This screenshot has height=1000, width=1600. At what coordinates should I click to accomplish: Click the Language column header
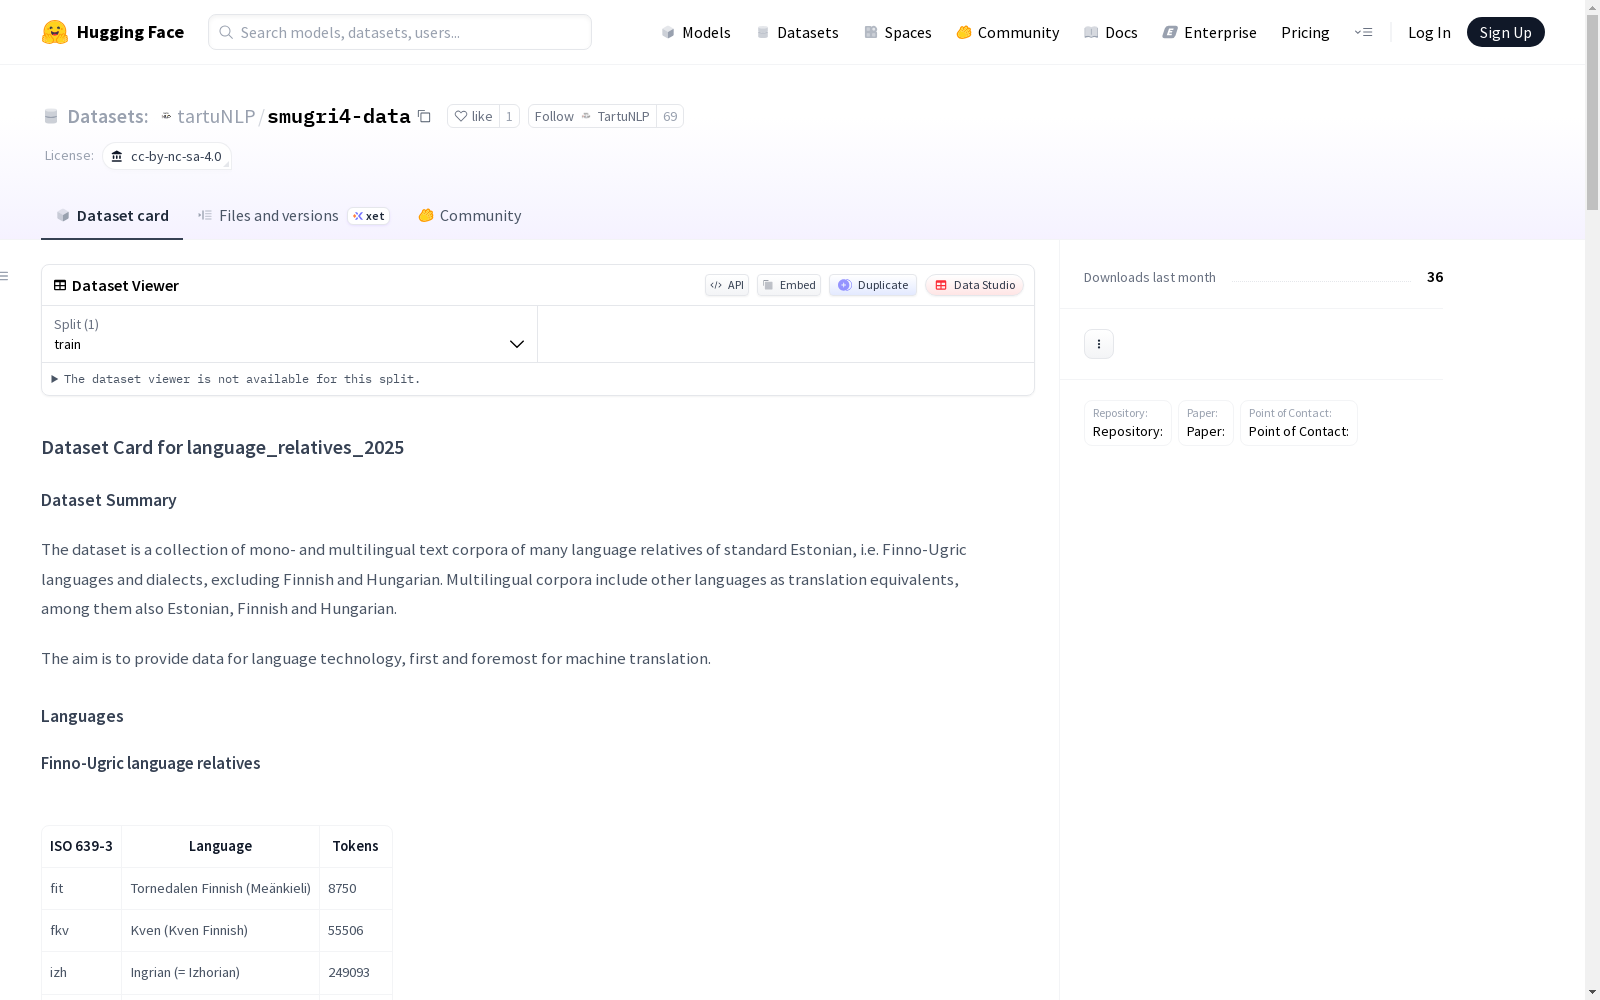tap(220, 846)
